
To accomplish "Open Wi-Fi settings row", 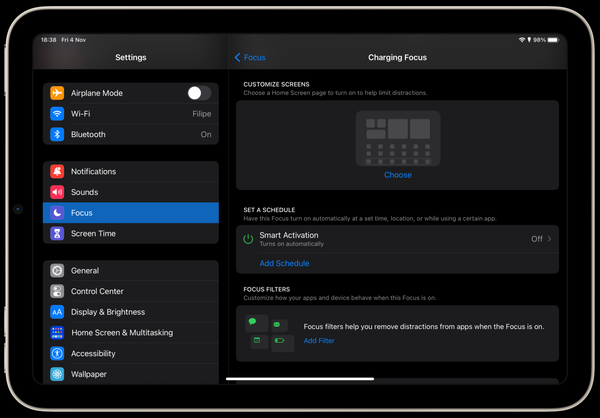I will click(x=131, y=114).
